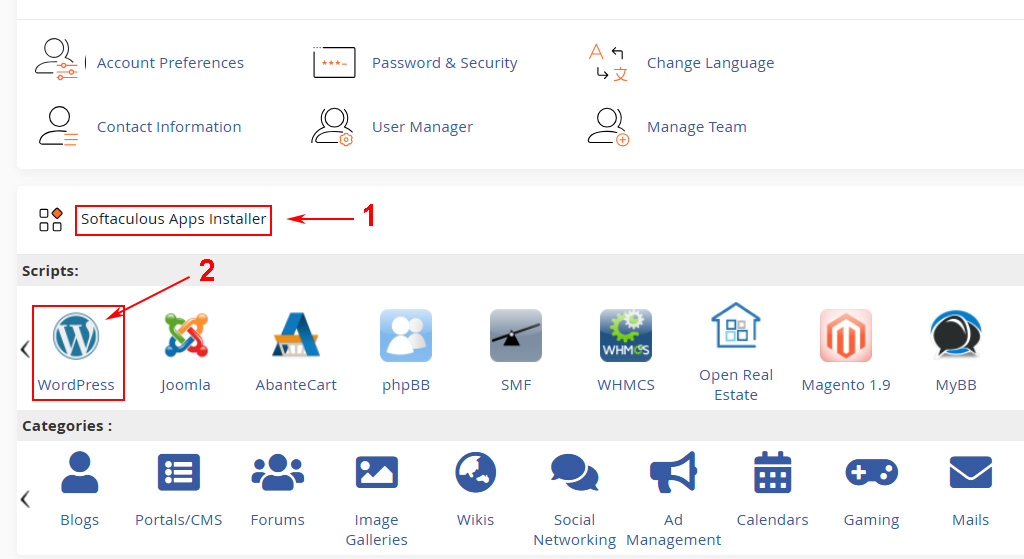1024x559 pixels.
Task: Select the AbanteCart script icon
Action: (296, 334)
